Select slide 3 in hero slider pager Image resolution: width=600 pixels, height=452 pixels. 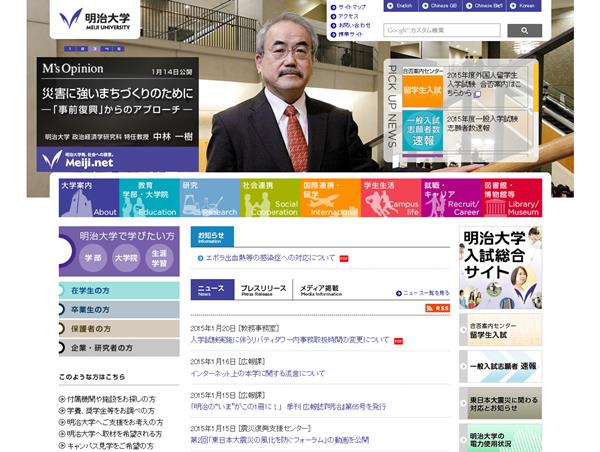coord(95,49)
